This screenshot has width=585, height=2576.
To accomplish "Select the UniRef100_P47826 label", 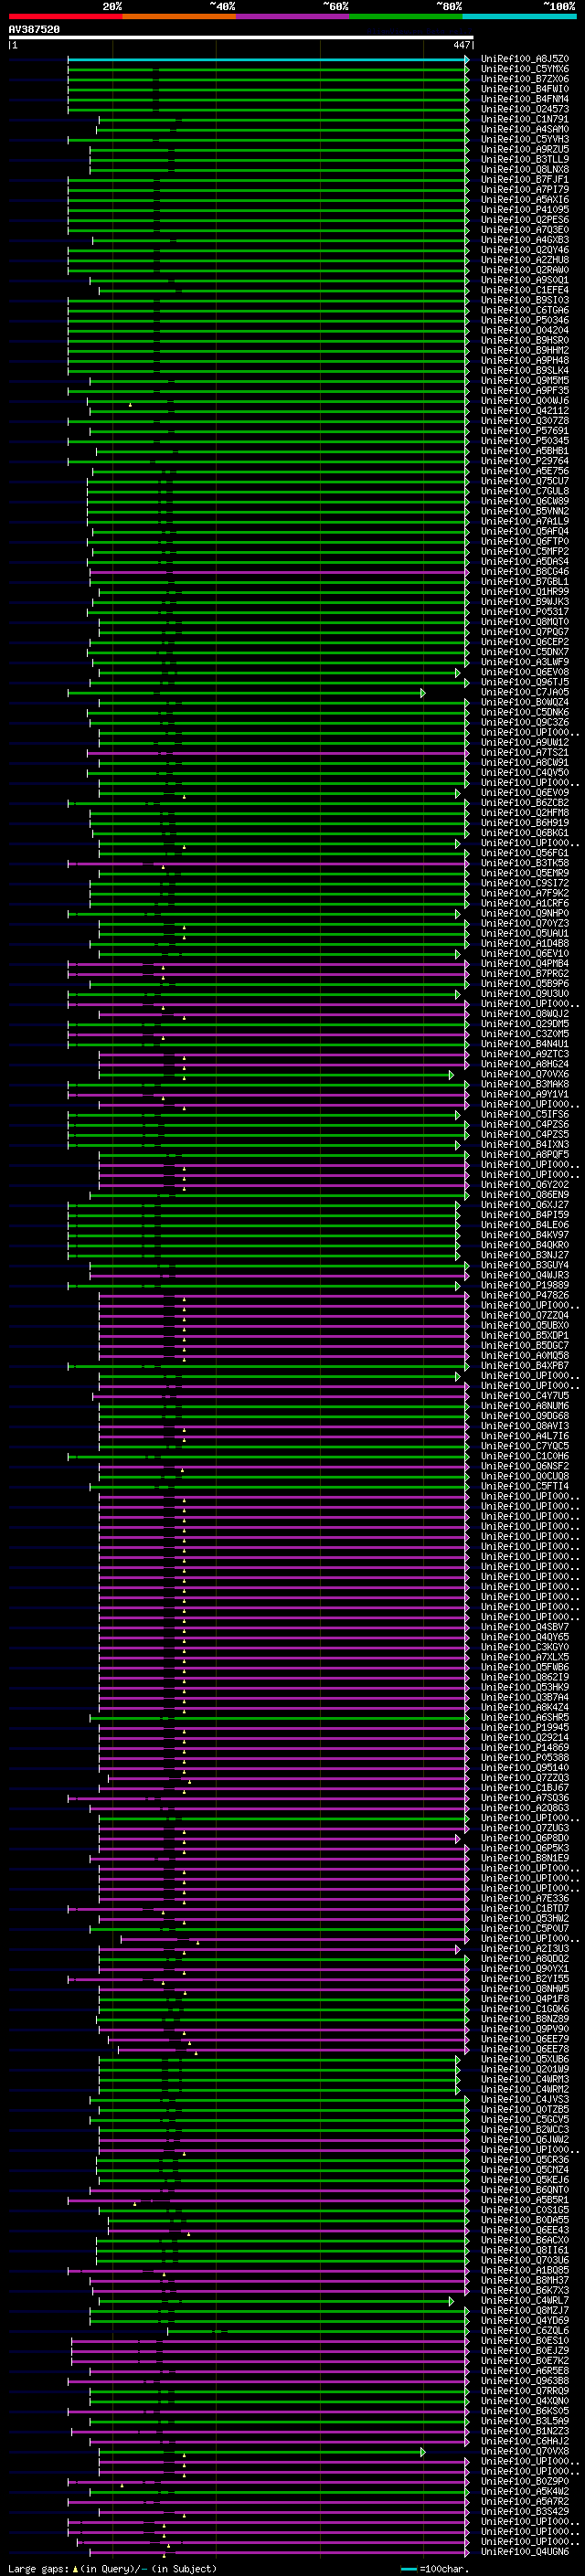I will (525, 1295).
